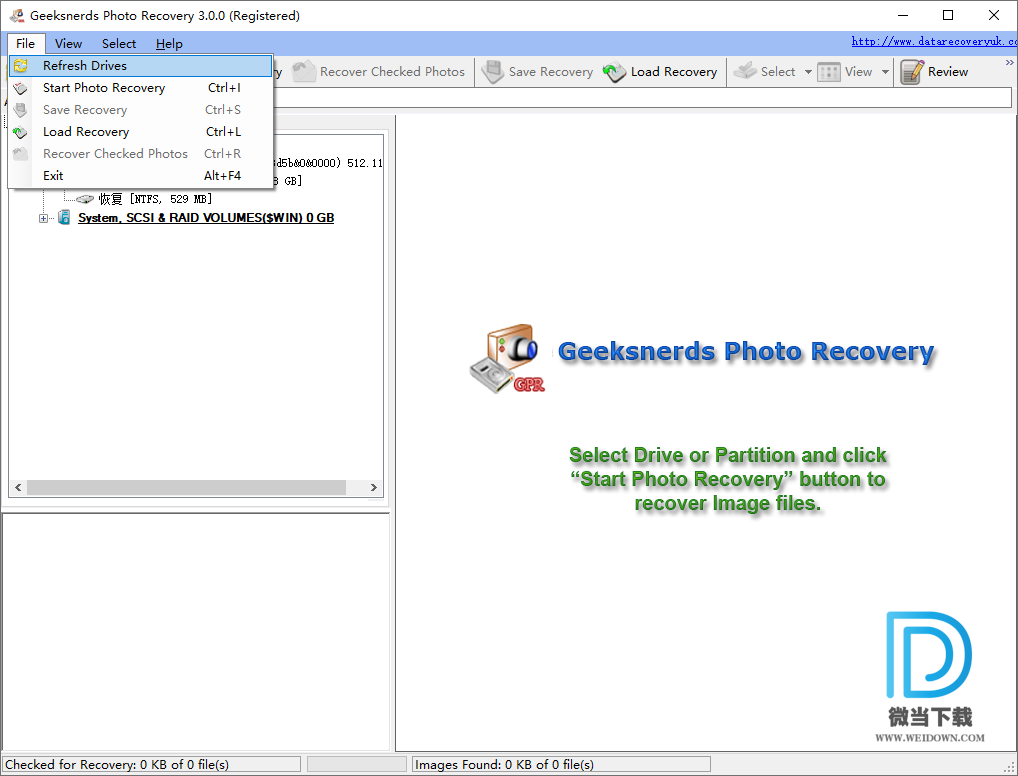Choose Start Photo Recovery menu entry
The height and width of the screenshot is (776, 1018).
[x=140, y=88]
